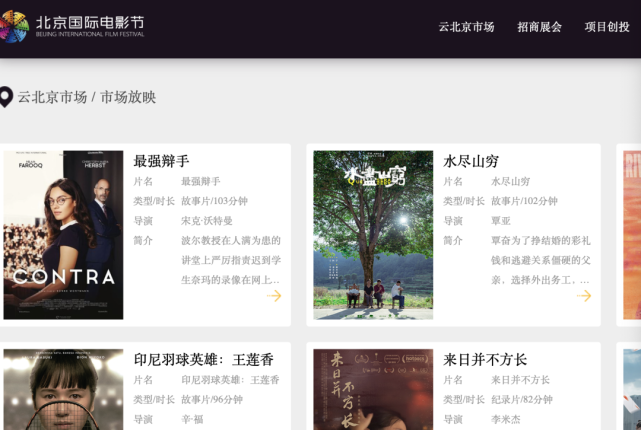Click the 水尽山穷 synopsis text
641x430 pixels.
point(541,260)
